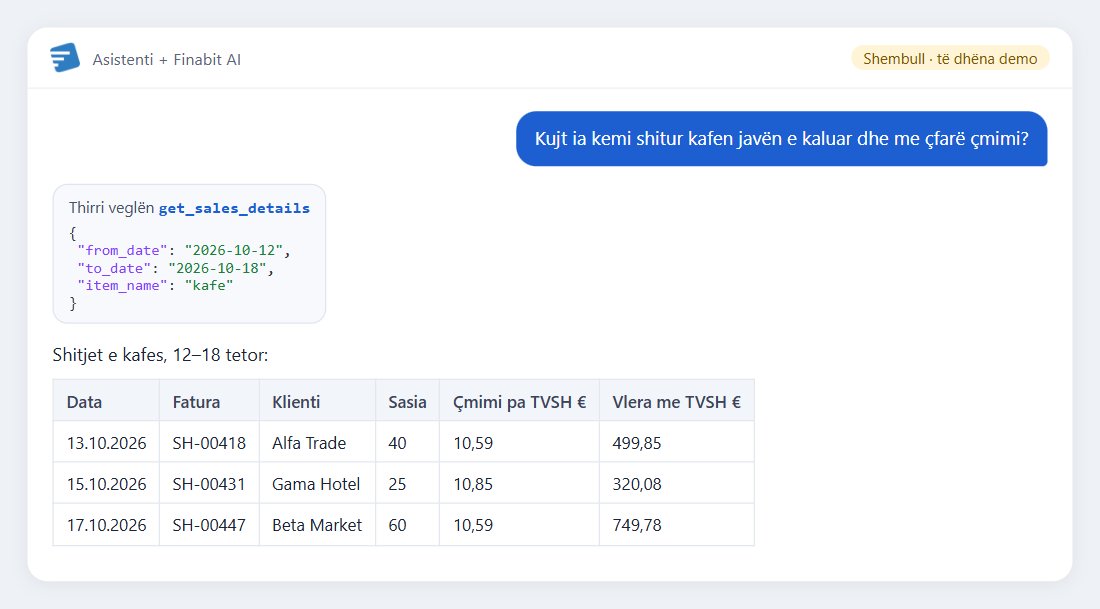Screen dimensions: 1100x609
Task: Select invoice number SH-00418
Action: click(x=210, y=443)
